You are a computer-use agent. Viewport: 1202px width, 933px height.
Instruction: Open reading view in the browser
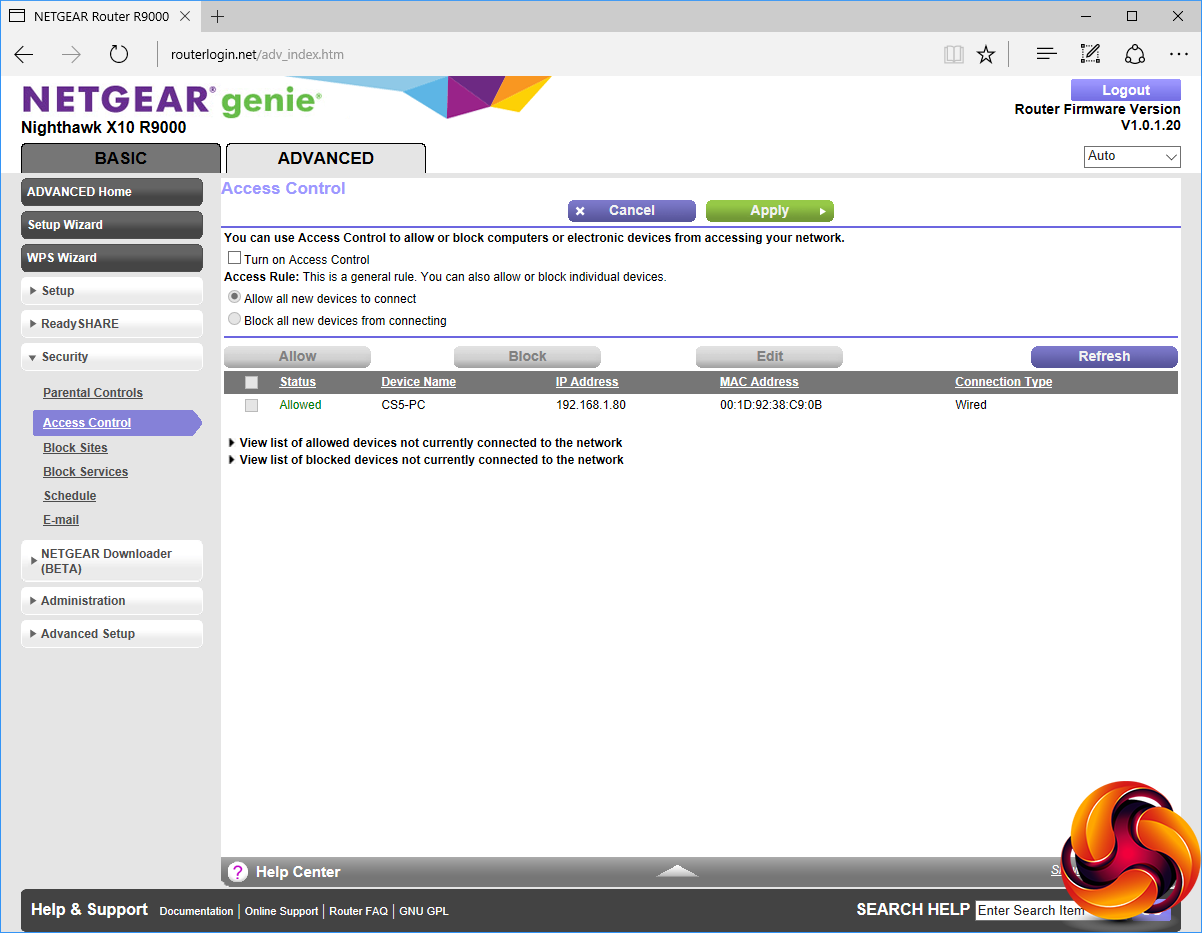tap(954, 54)
